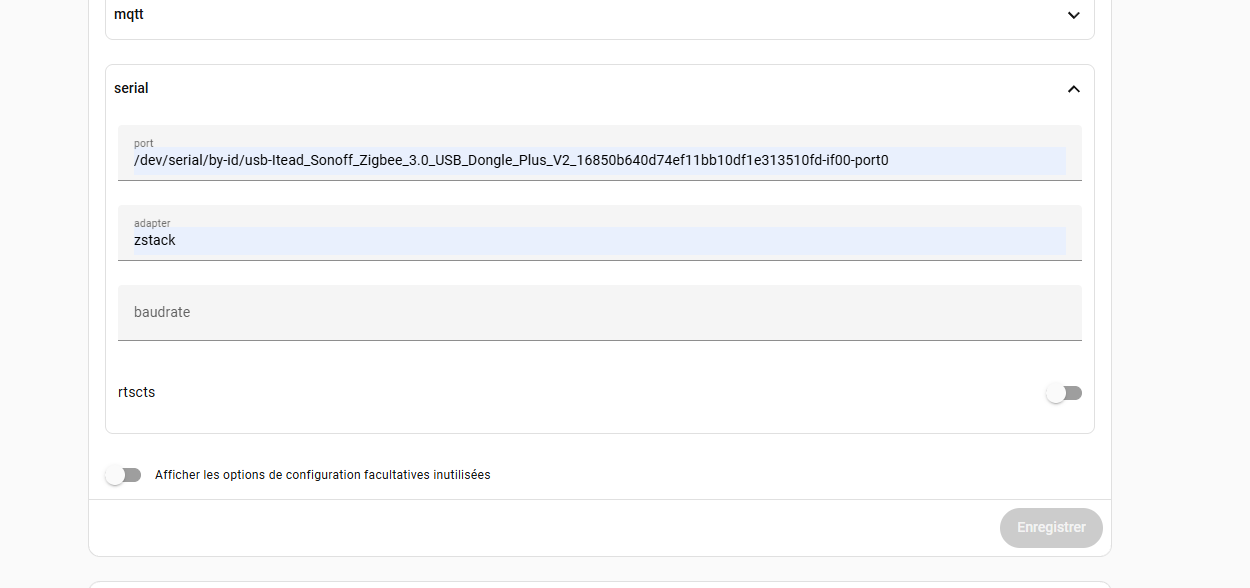The image size is (1250, 588).
Task: Click the 'baudrate' placeholder text
Action: pyautogui.click(x=162, y=312)
